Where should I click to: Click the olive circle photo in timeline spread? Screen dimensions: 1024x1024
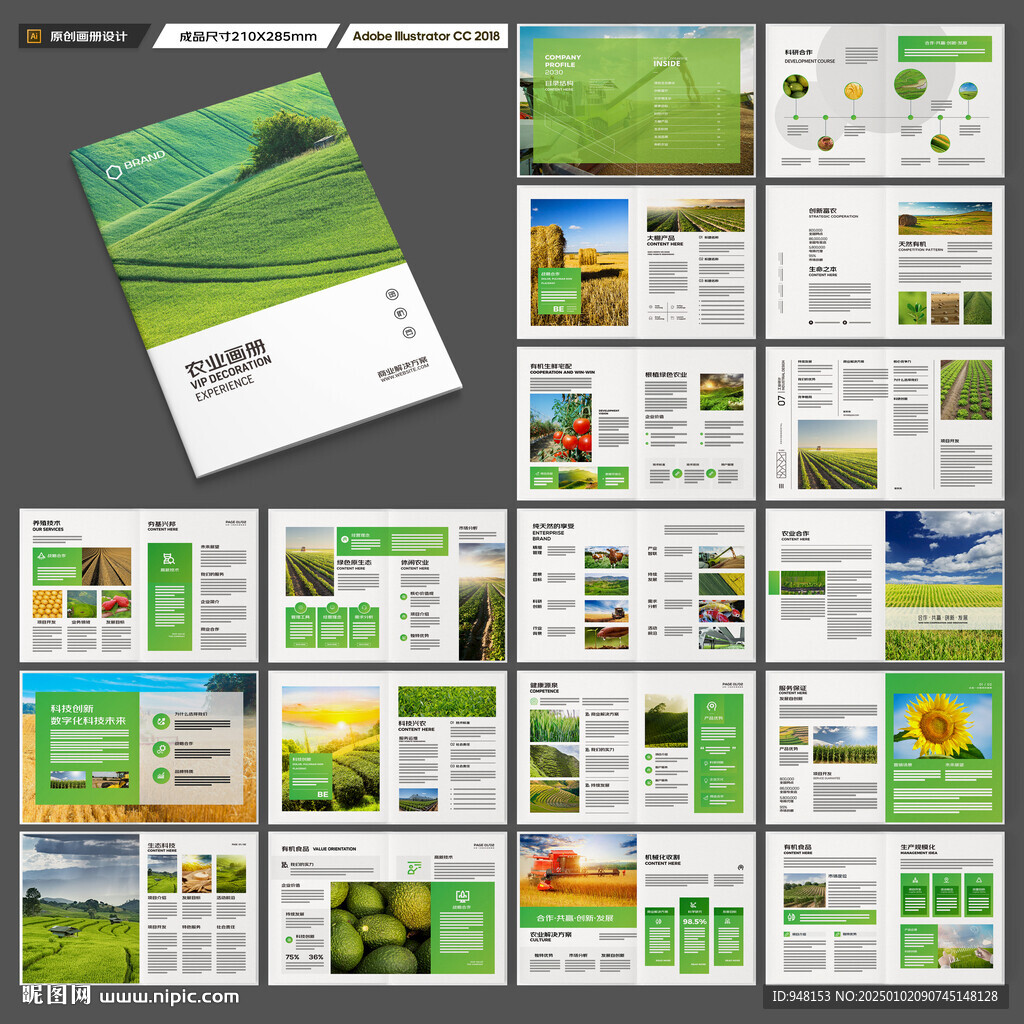(x=795, y=86)
